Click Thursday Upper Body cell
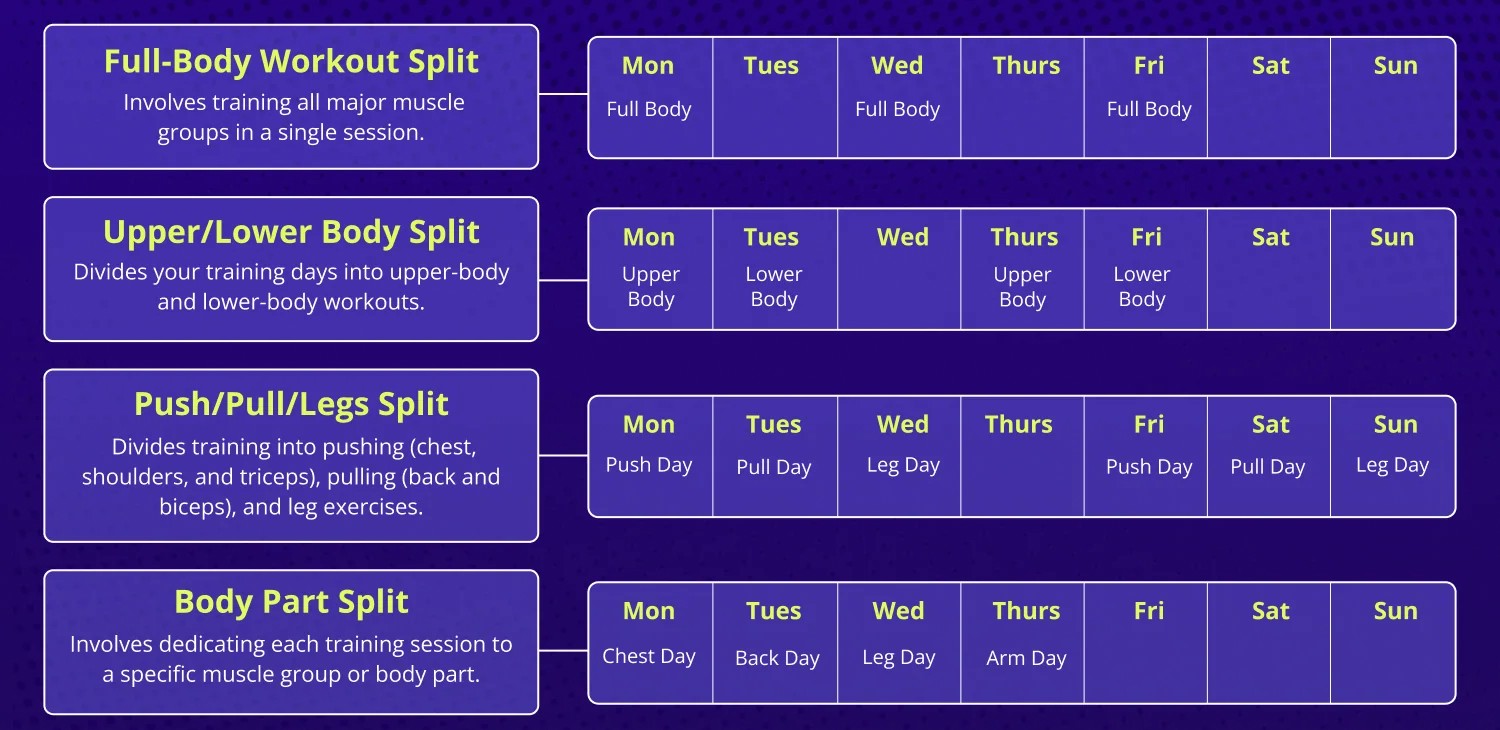 [1023, 269]
